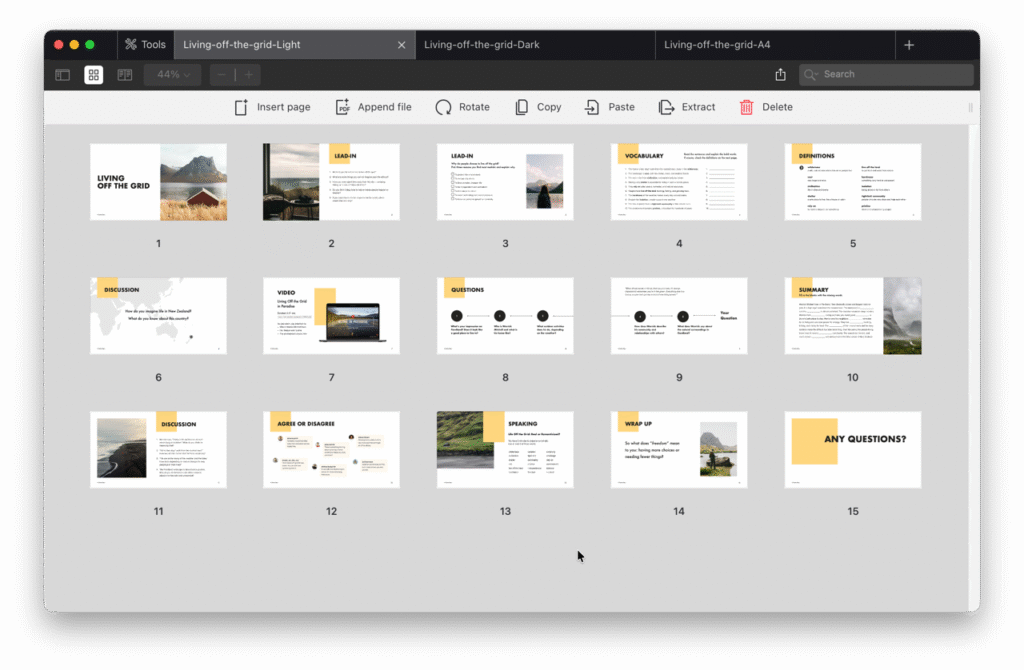Image resolution: width=1024 pixels, height=670 pixels.
Task: Click the Append file PDF icon
Action: point(342,107)
